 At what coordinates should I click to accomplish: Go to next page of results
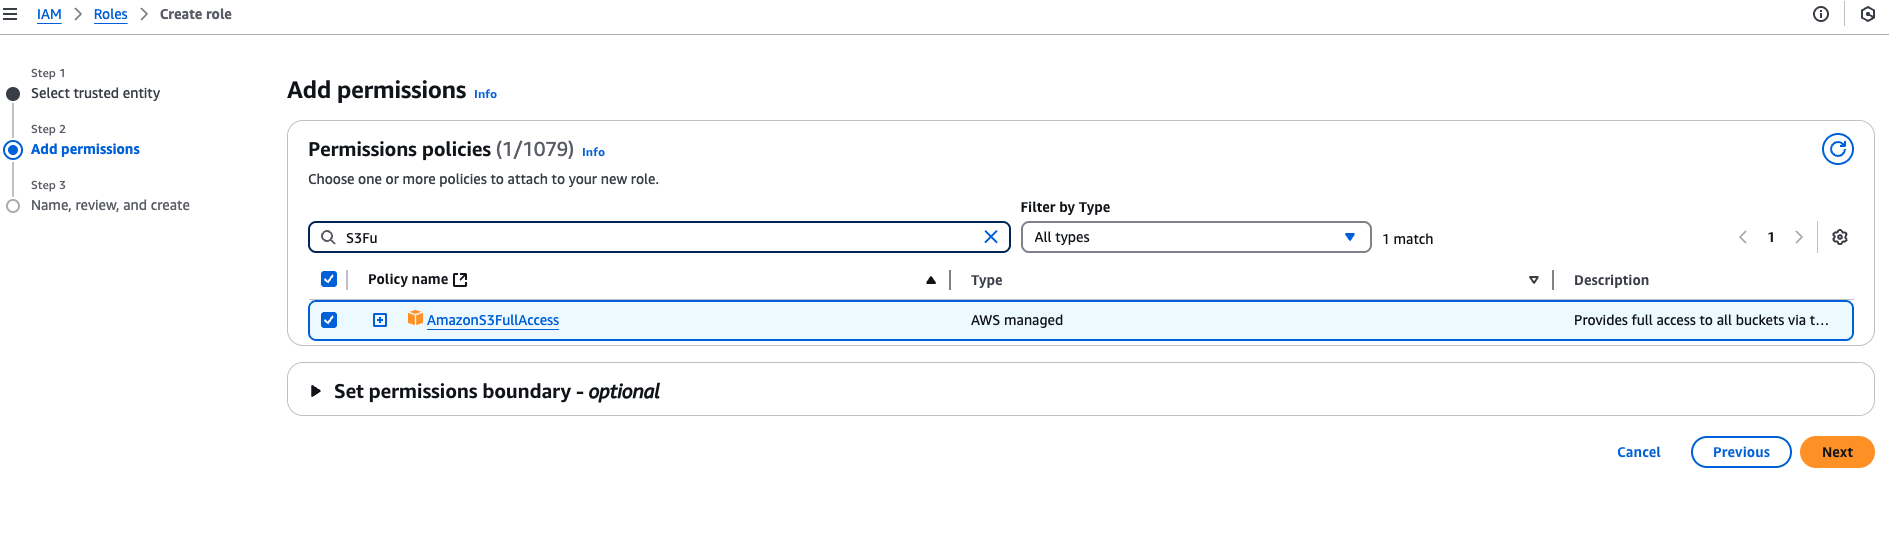tap(1799, 237)
